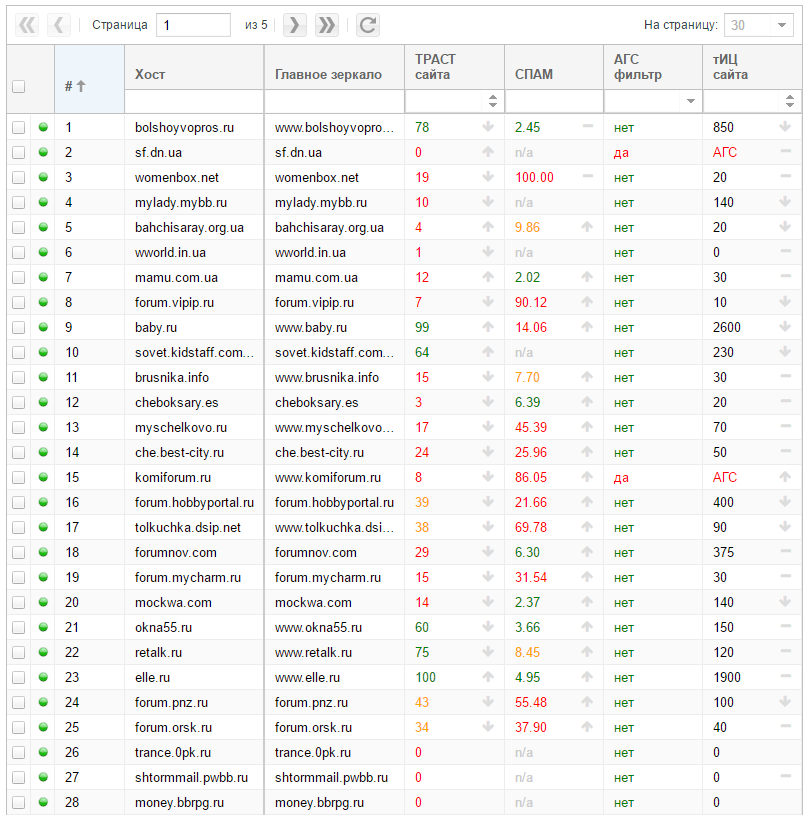Focus the СПАМ filter text field

point(554,101)
